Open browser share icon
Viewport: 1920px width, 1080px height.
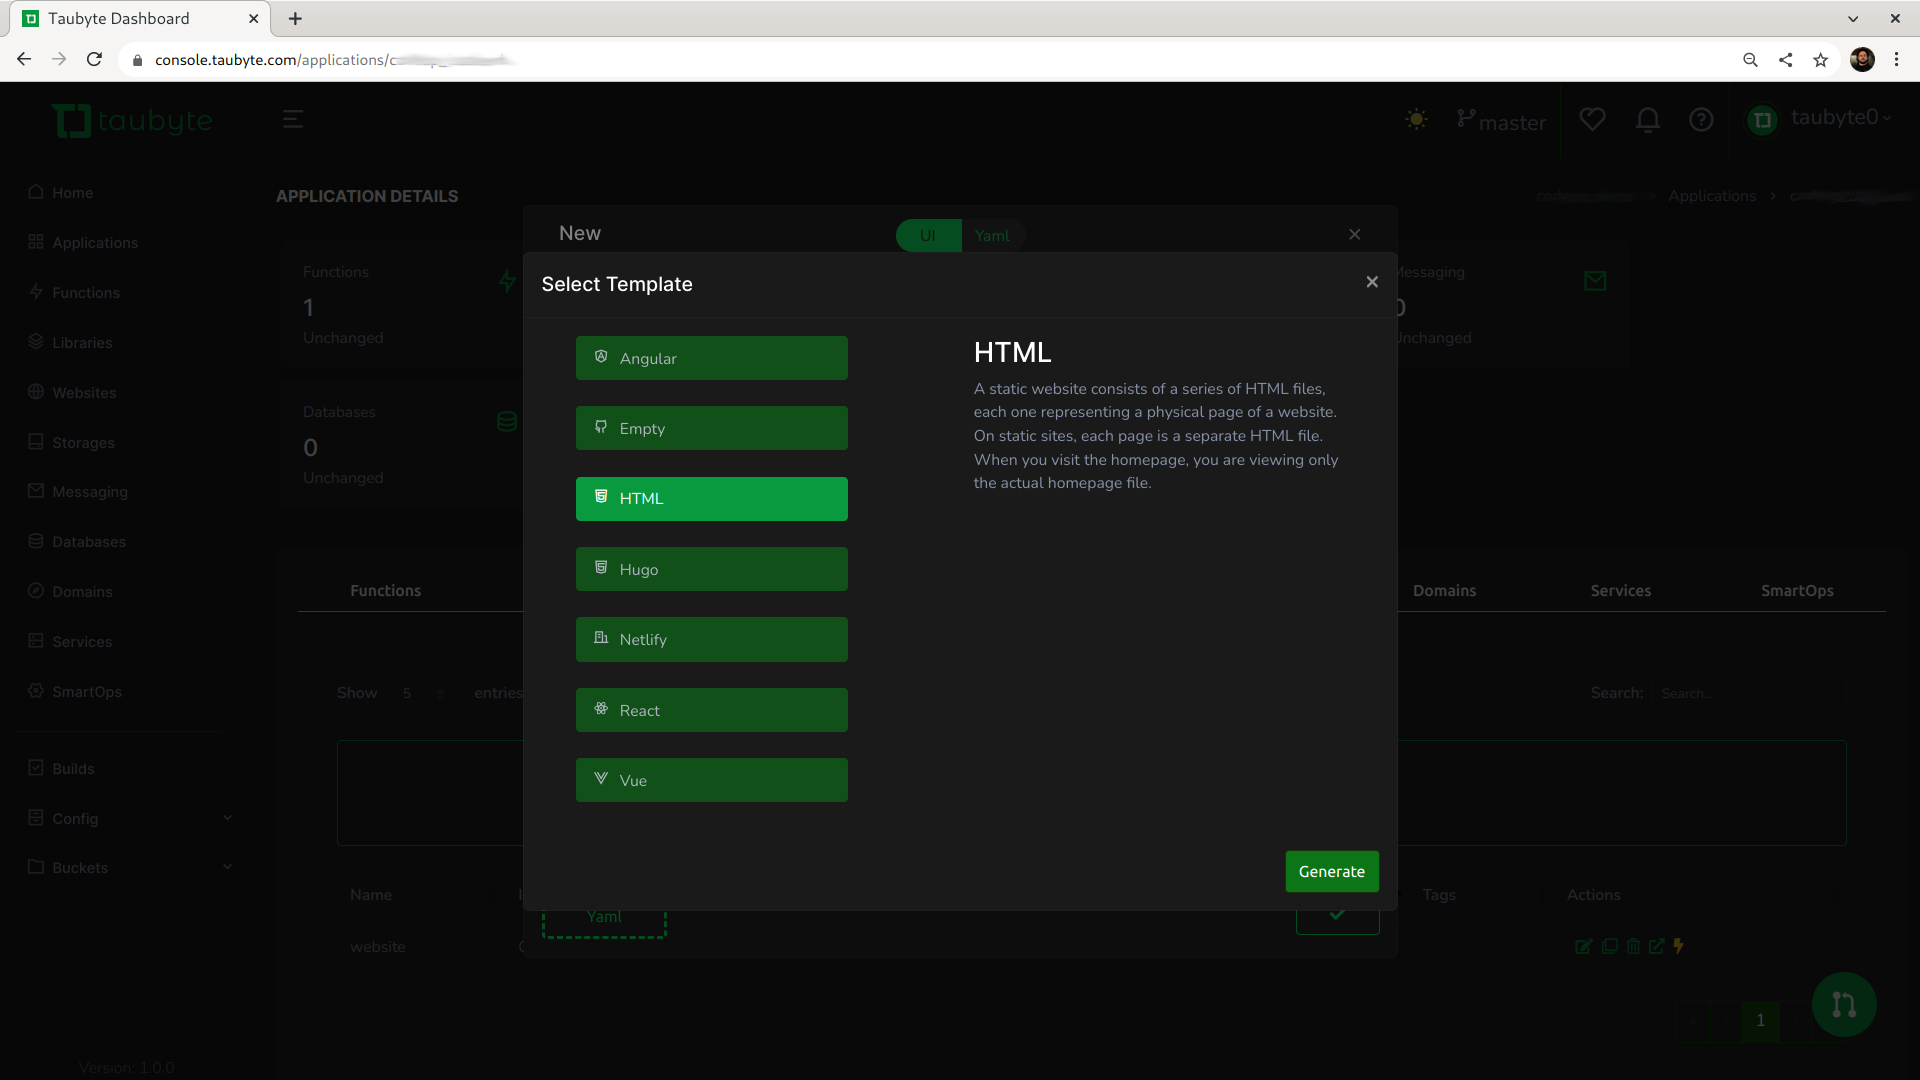[1785, 59]
